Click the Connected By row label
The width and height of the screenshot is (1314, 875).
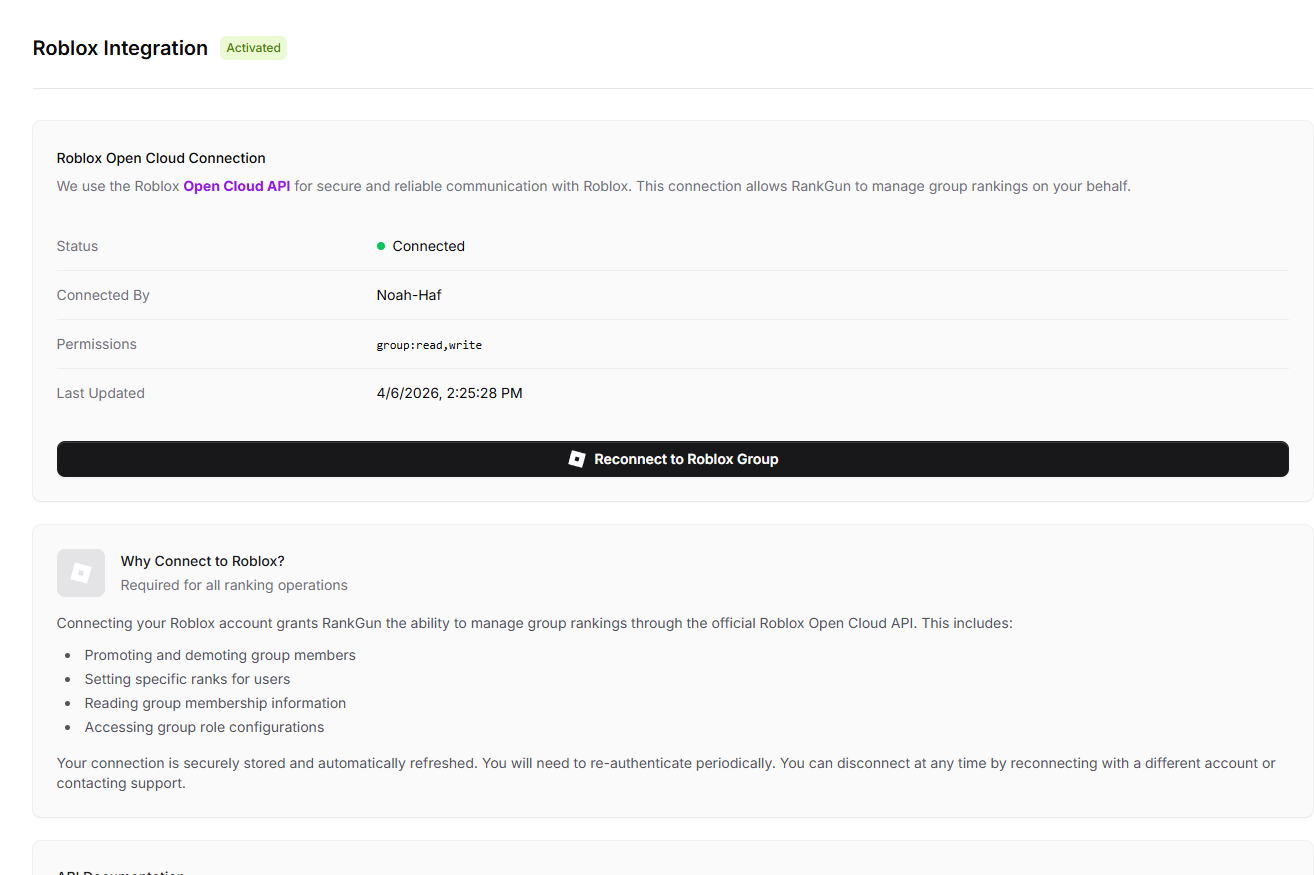[103, 295]
